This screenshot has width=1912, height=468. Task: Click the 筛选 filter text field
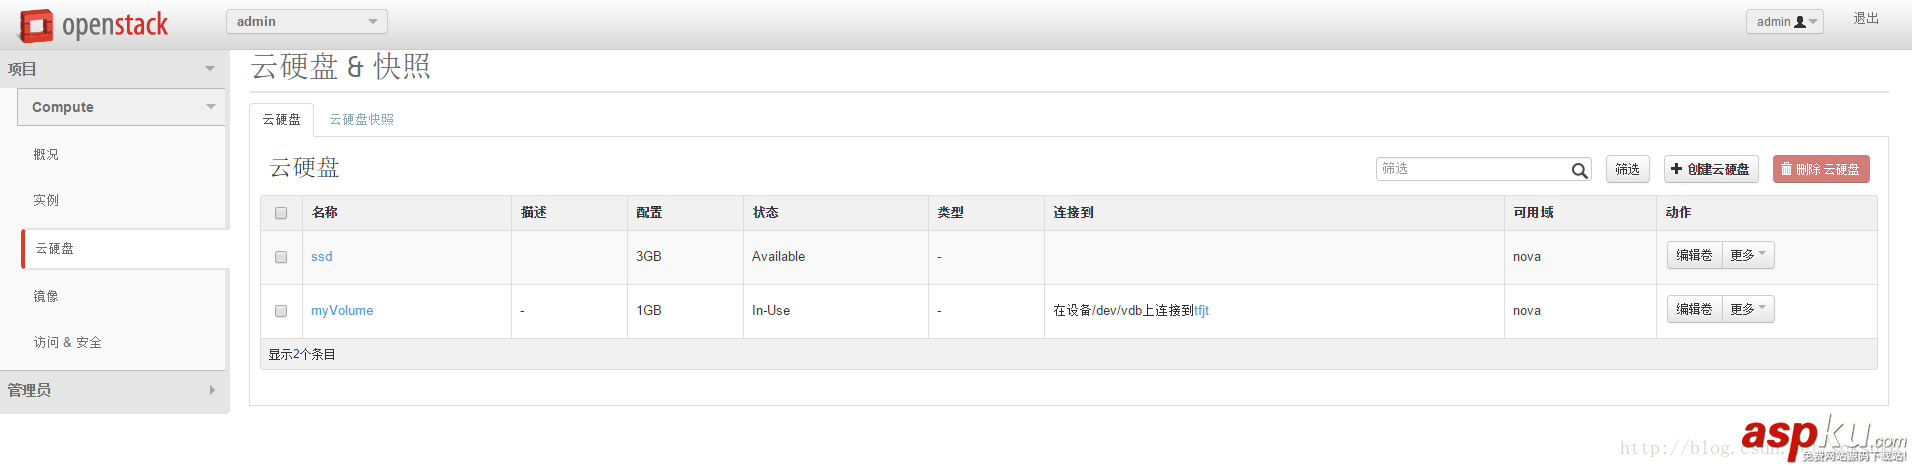pos(1472,170)
